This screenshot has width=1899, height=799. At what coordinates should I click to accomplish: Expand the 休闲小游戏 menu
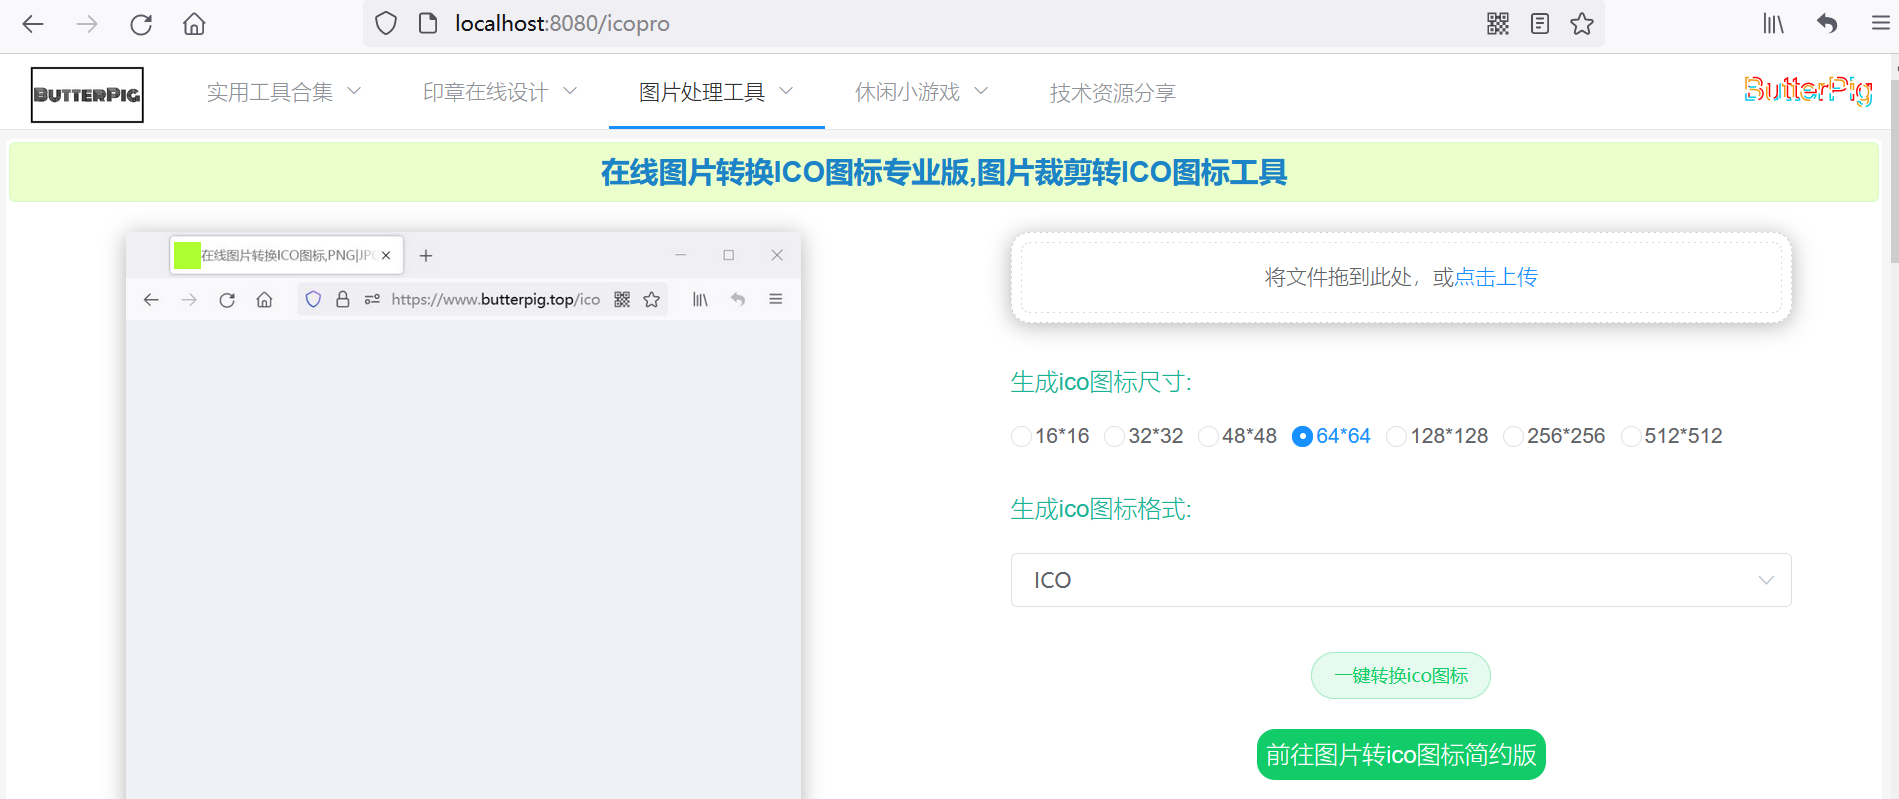coord(921,93)
